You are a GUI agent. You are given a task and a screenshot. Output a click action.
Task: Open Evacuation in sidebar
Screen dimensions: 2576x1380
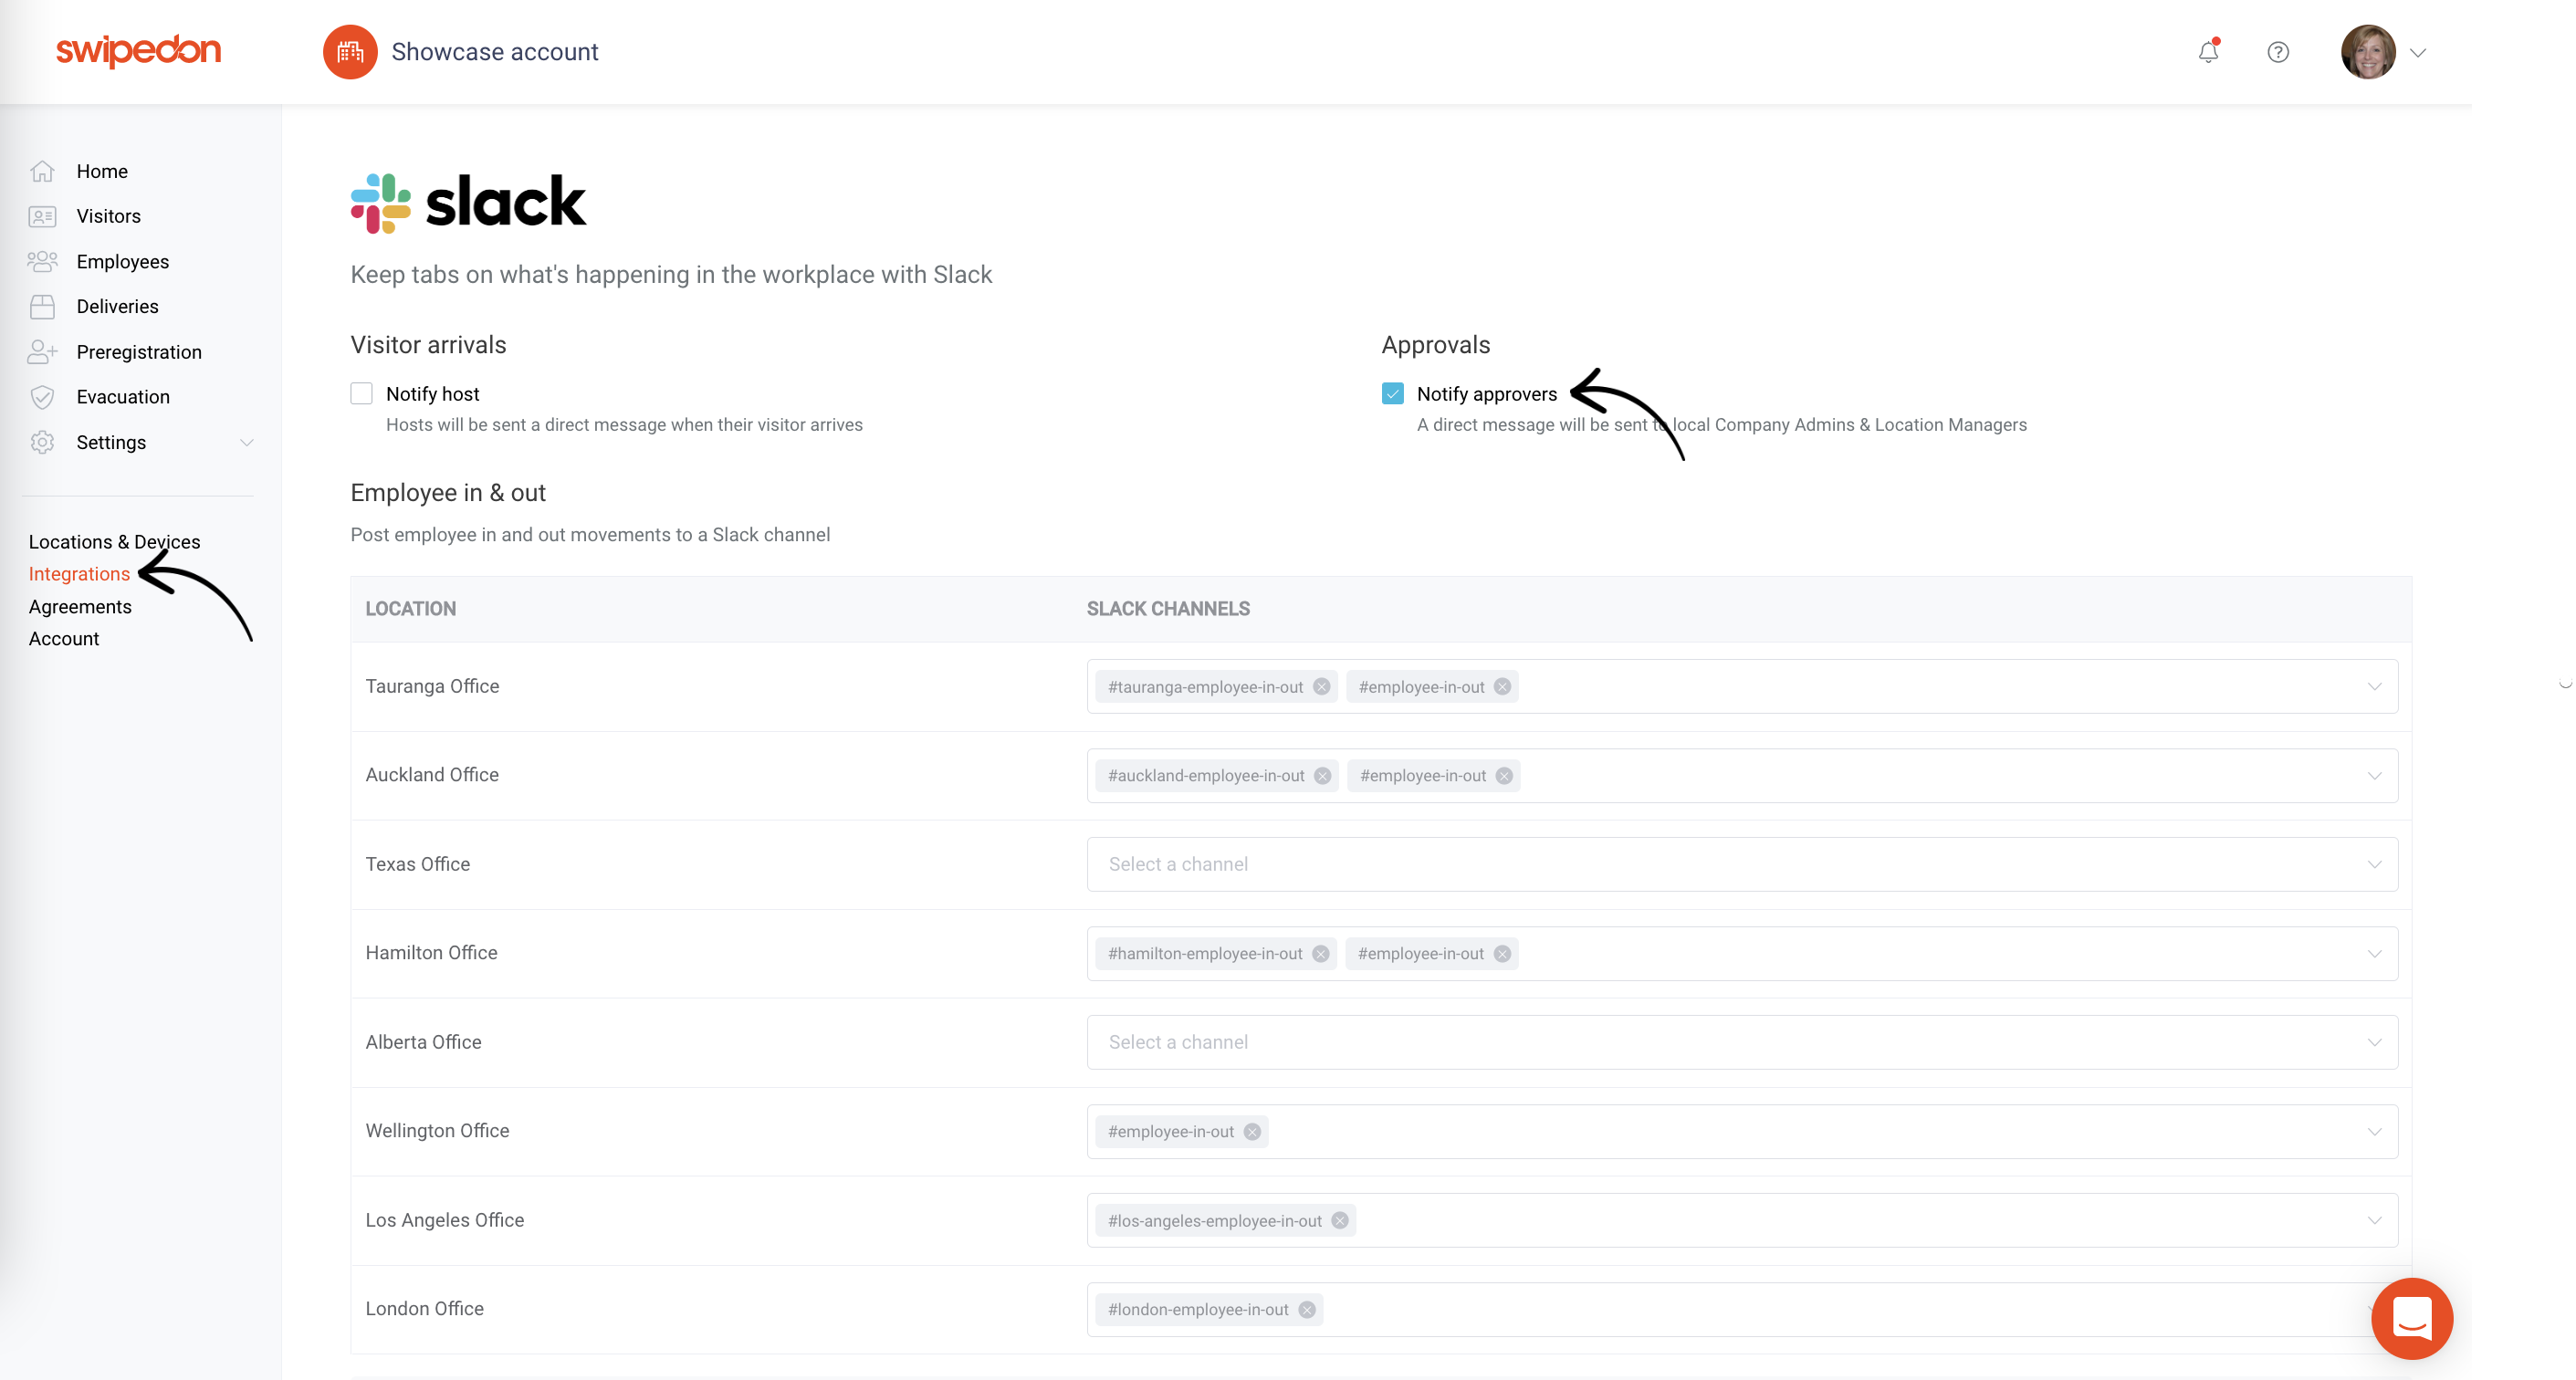(123, 397)
